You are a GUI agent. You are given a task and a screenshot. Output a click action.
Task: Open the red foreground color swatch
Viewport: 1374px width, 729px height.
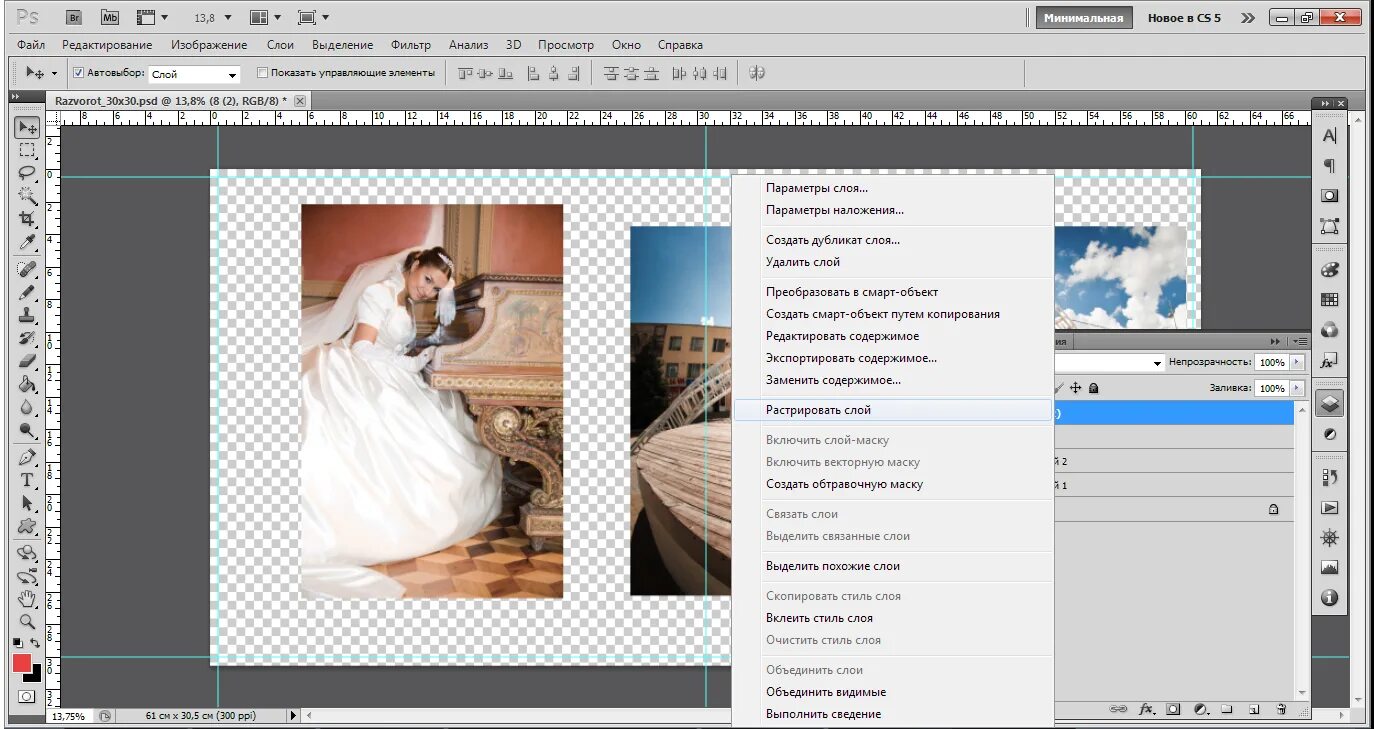[22, 662]
